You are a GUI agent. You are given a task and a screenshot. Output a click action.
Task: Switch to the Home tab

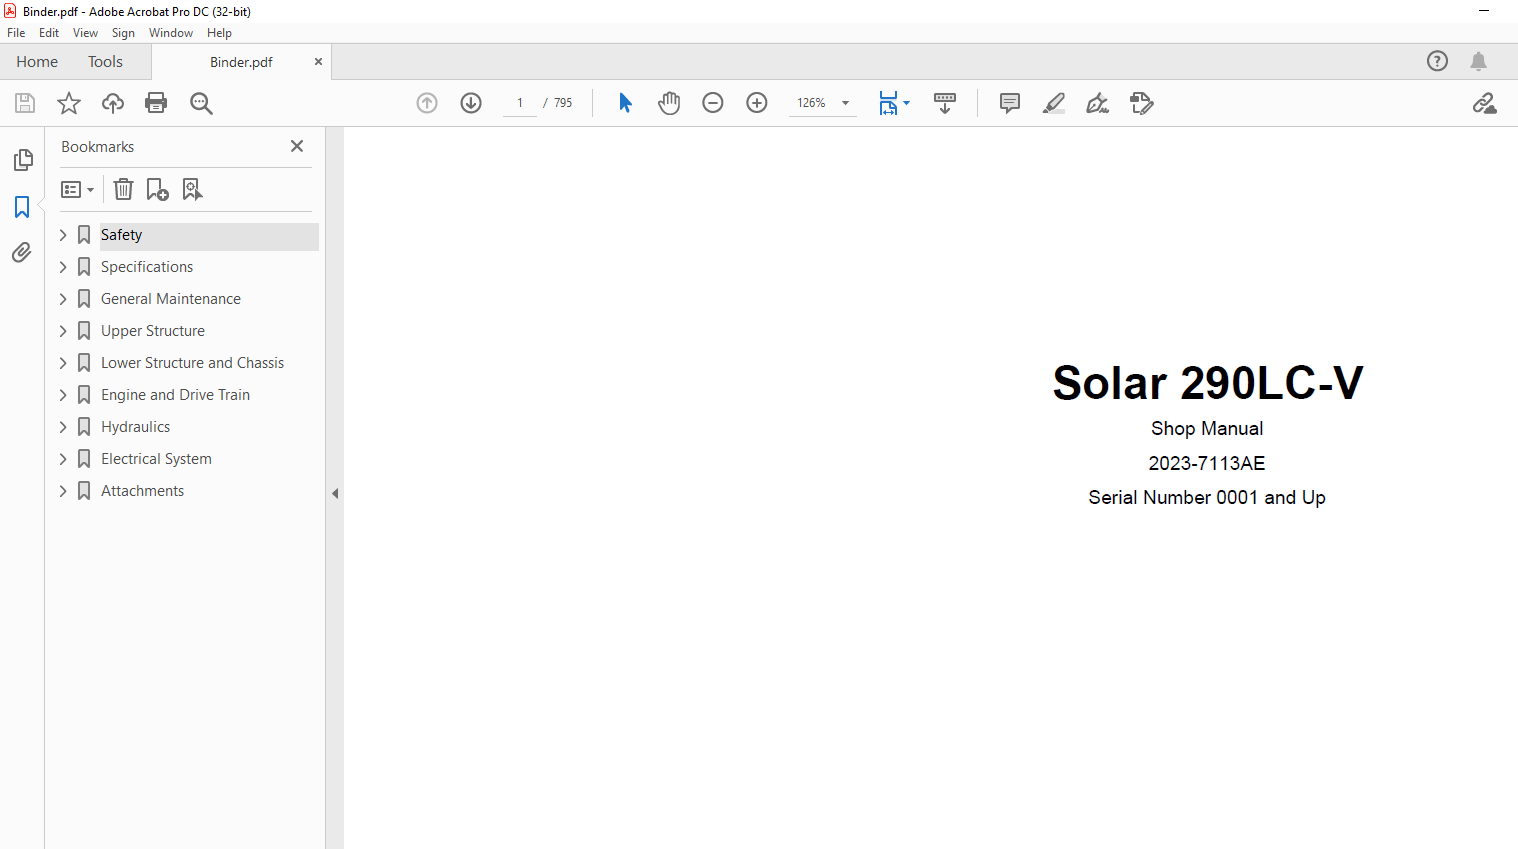(x=37, y=62)
